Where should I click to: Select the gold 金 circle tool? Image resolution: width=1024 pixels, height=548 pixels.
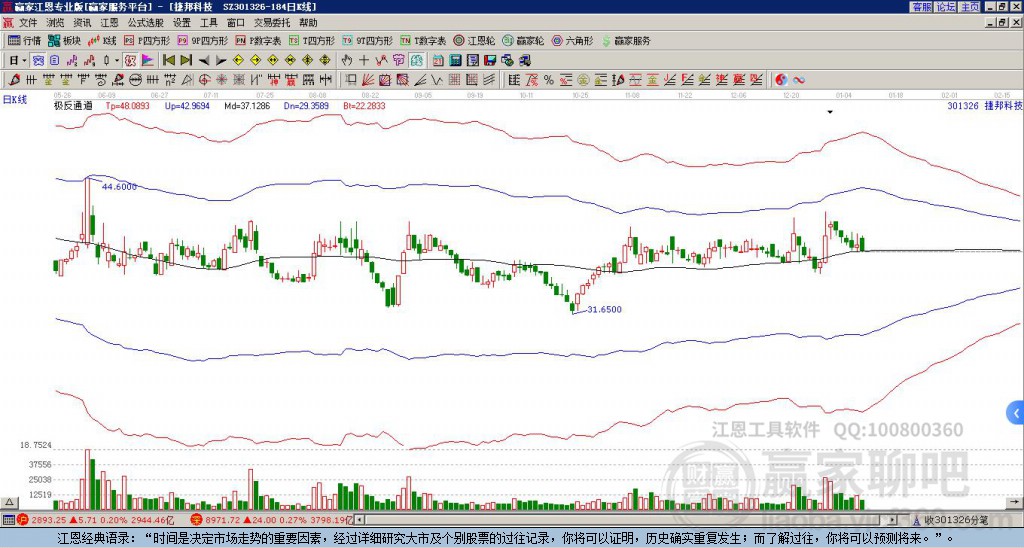point(583,80)
